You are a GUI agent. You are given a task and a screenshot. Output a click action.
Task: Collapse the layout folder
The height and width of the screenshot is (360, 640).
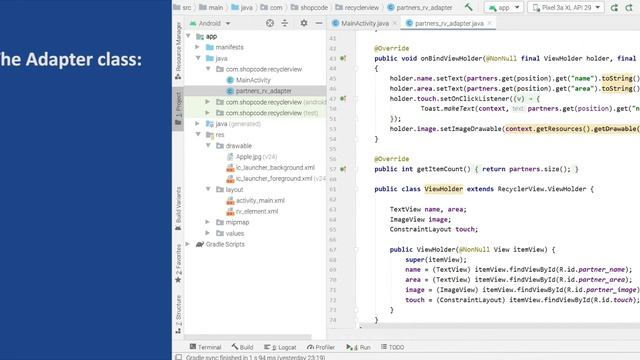click(208, 189)
